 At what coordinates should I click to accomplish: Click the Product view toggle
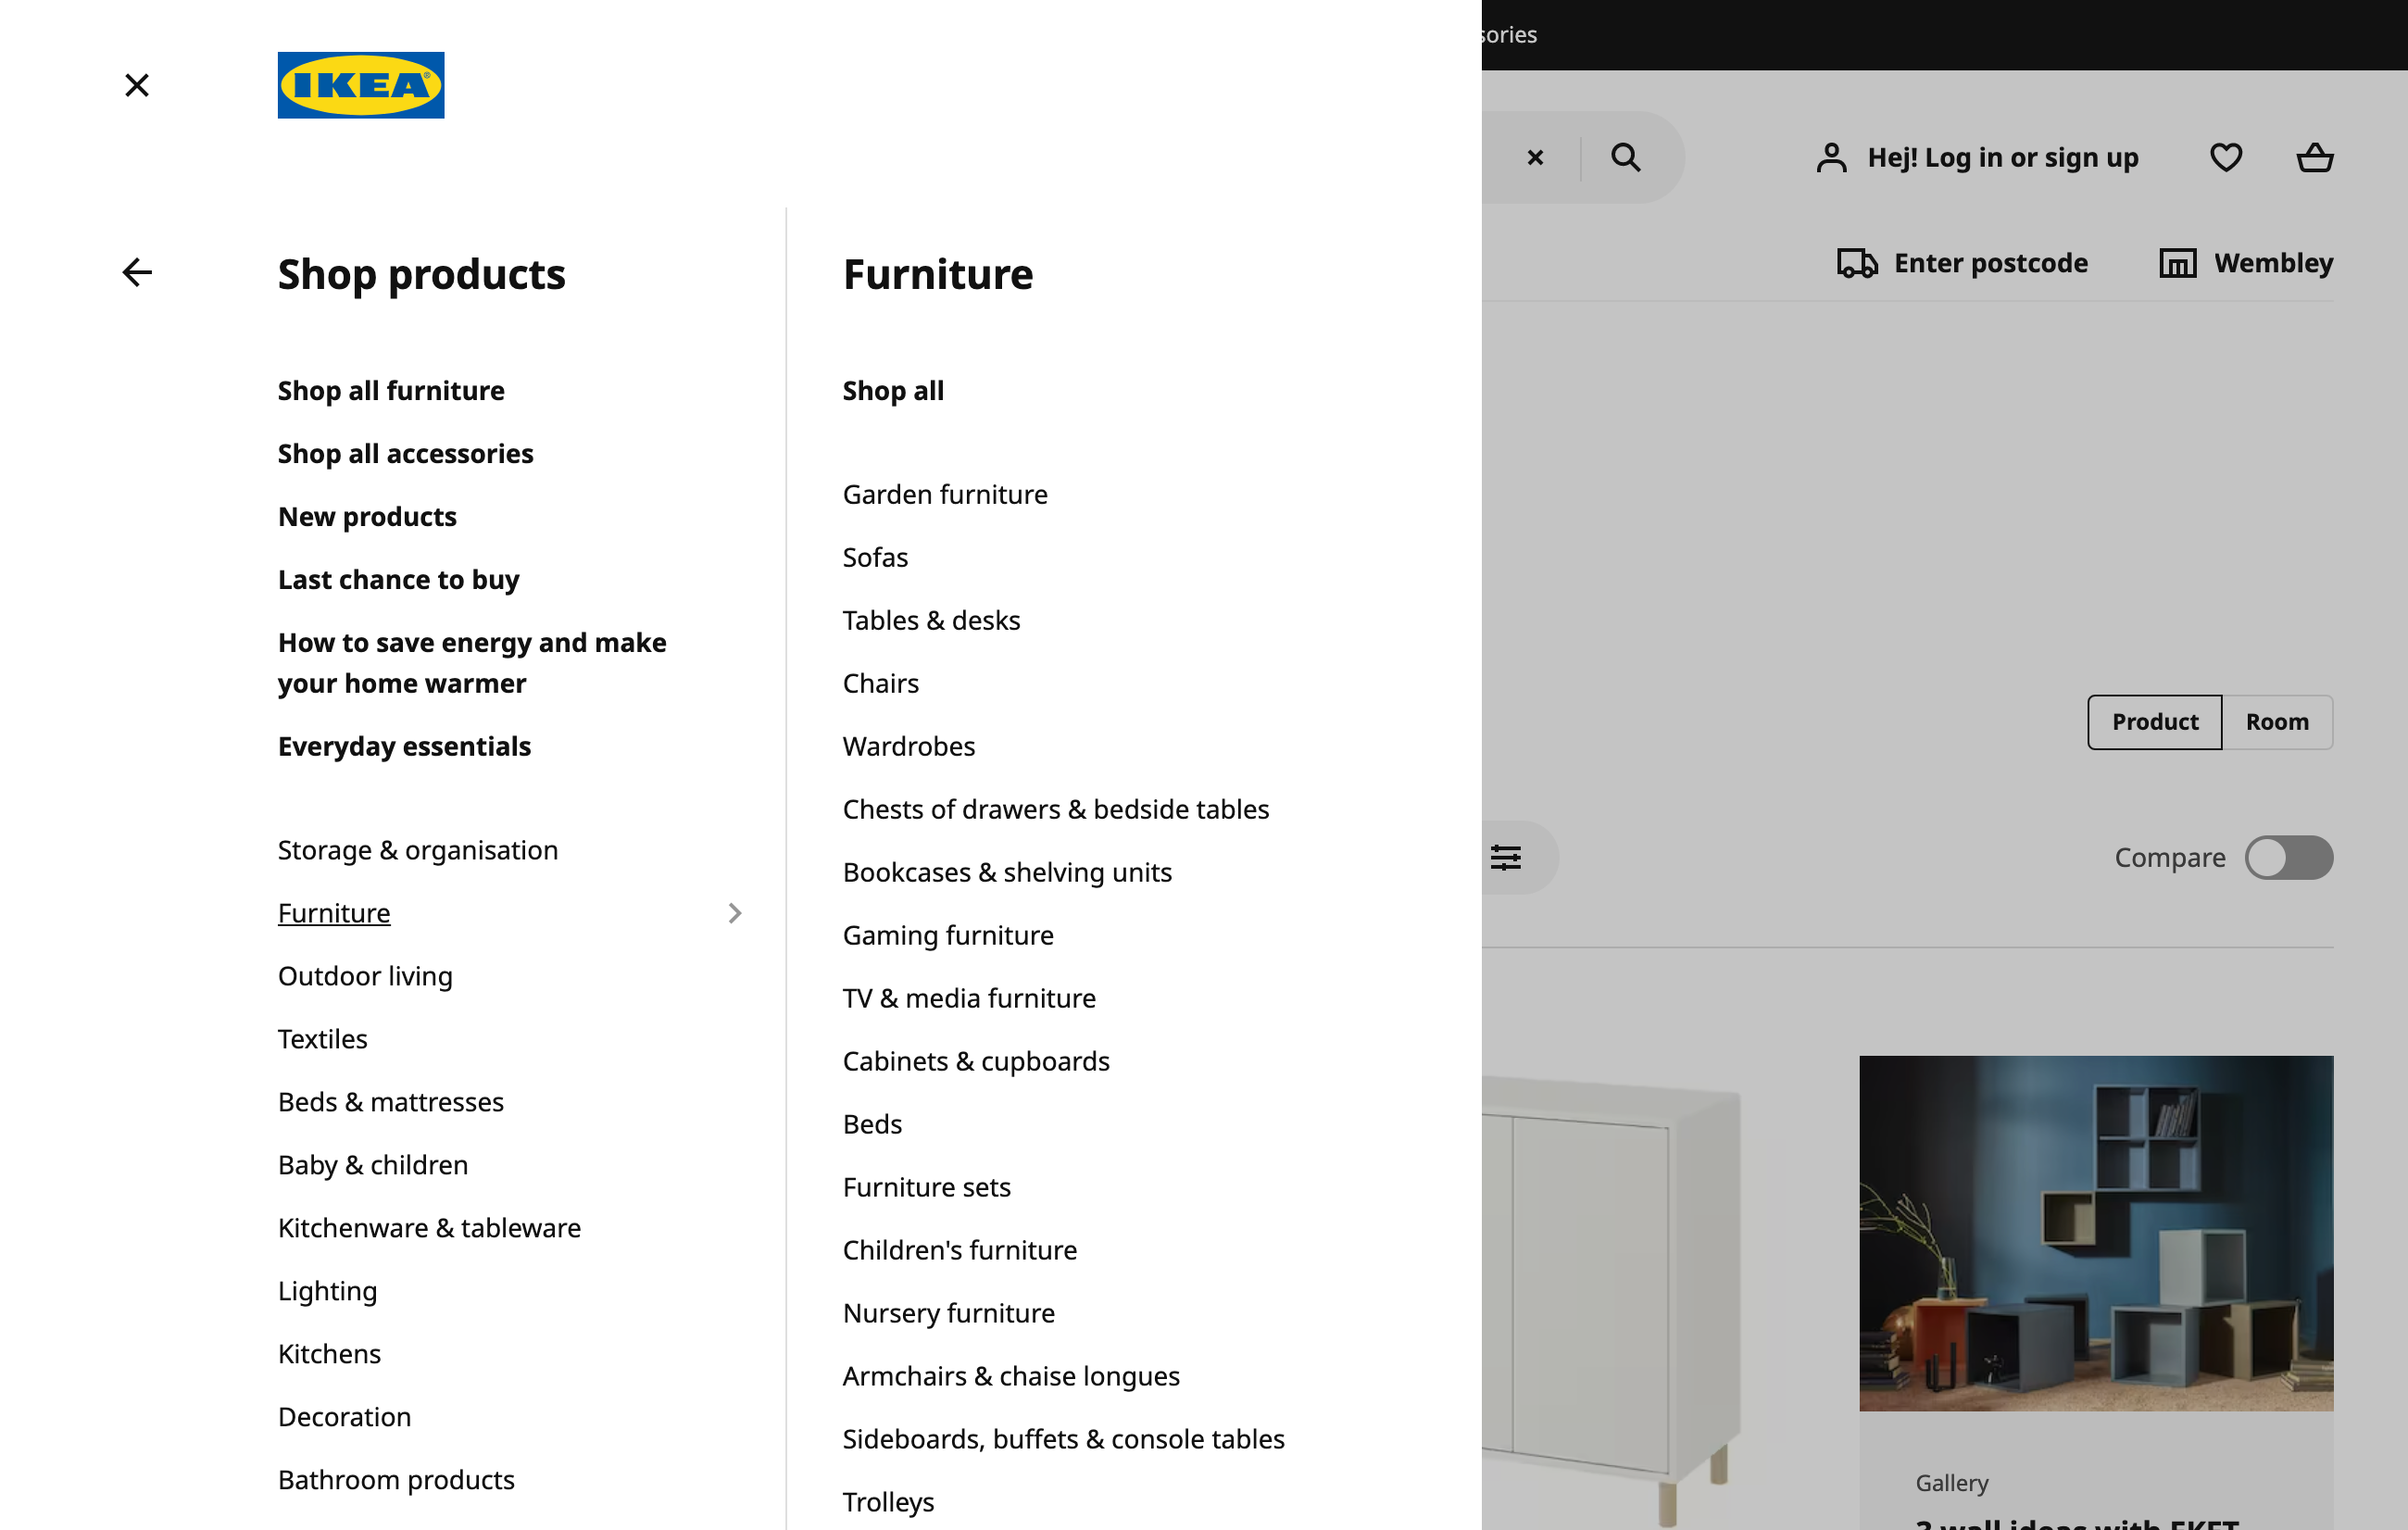pos(2155,721)
